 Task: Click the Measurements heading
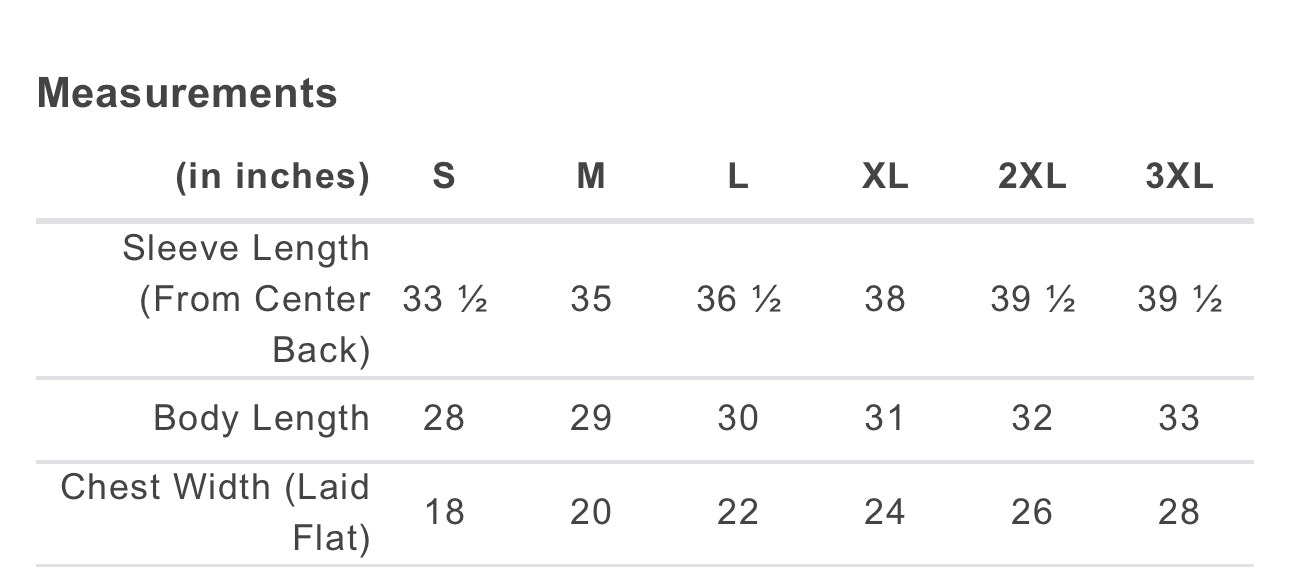tap(187, 94)
